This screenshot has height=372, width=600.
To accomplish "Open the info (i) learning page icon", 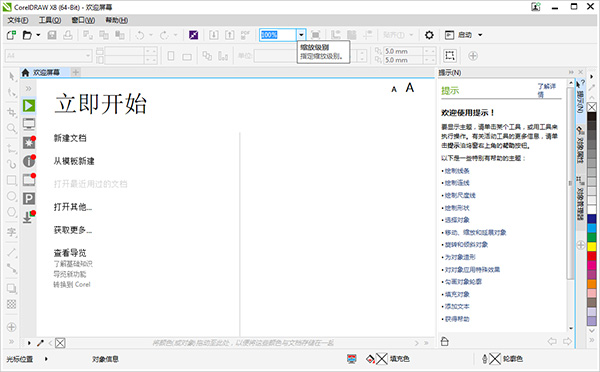I will click(29, 161).
